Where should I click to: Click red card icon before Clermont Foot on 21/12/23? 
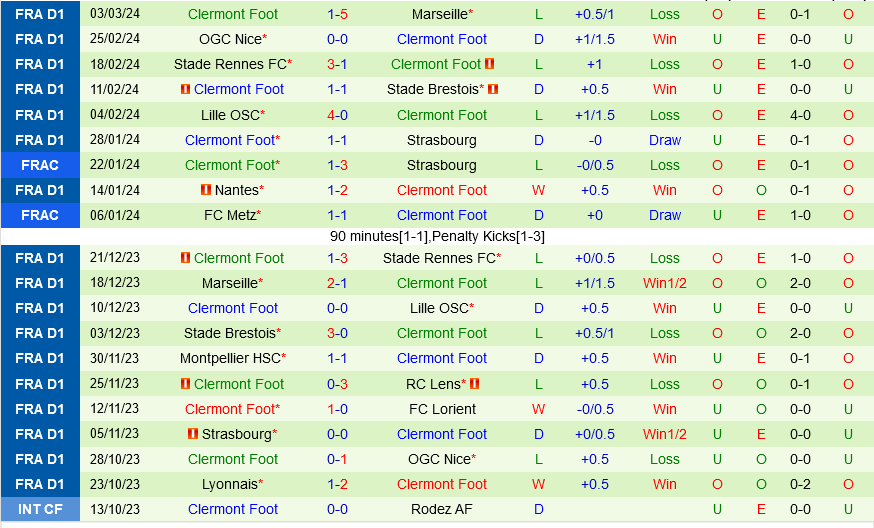tap(186, 258)
